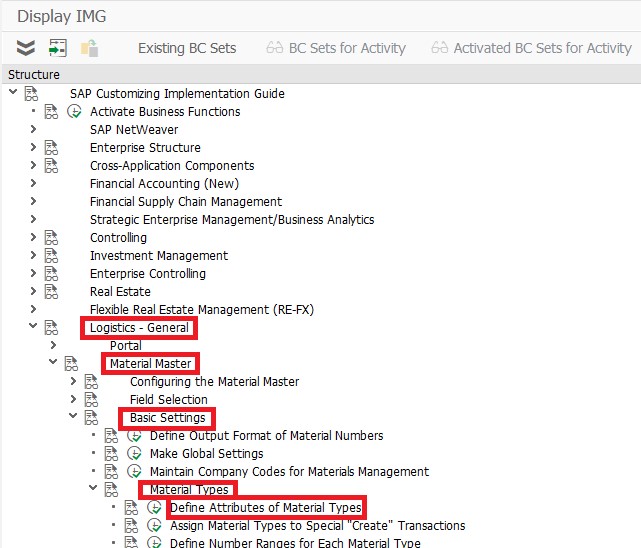Screen dimensions: 641x548
Task: Open documentation icon for Enterprise Structure
Action: tap(51, 148)
